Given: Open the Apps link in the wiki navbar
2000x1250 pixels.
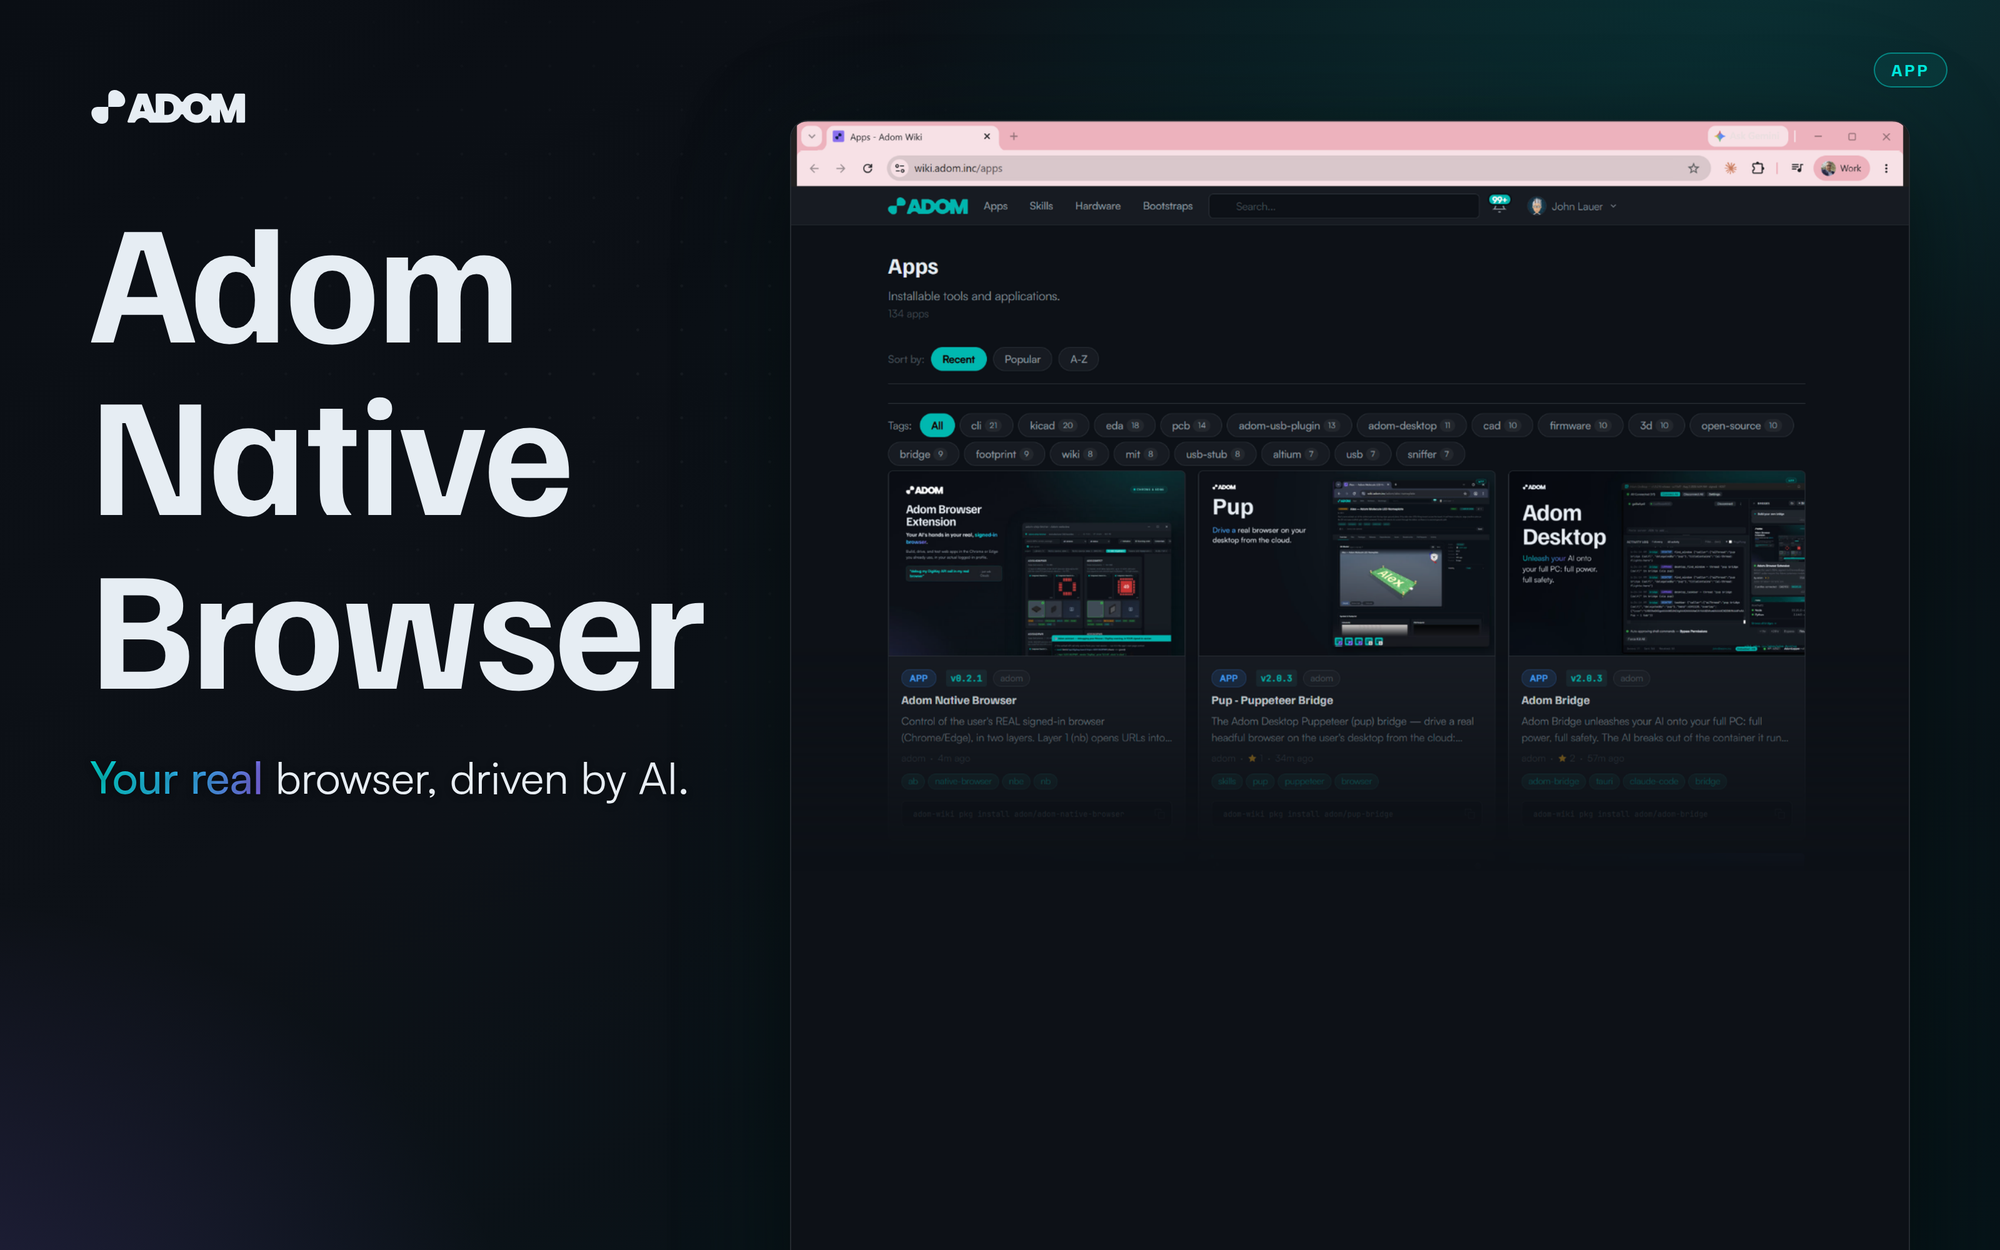Looking at the screenshot, I should click(995, 206).
